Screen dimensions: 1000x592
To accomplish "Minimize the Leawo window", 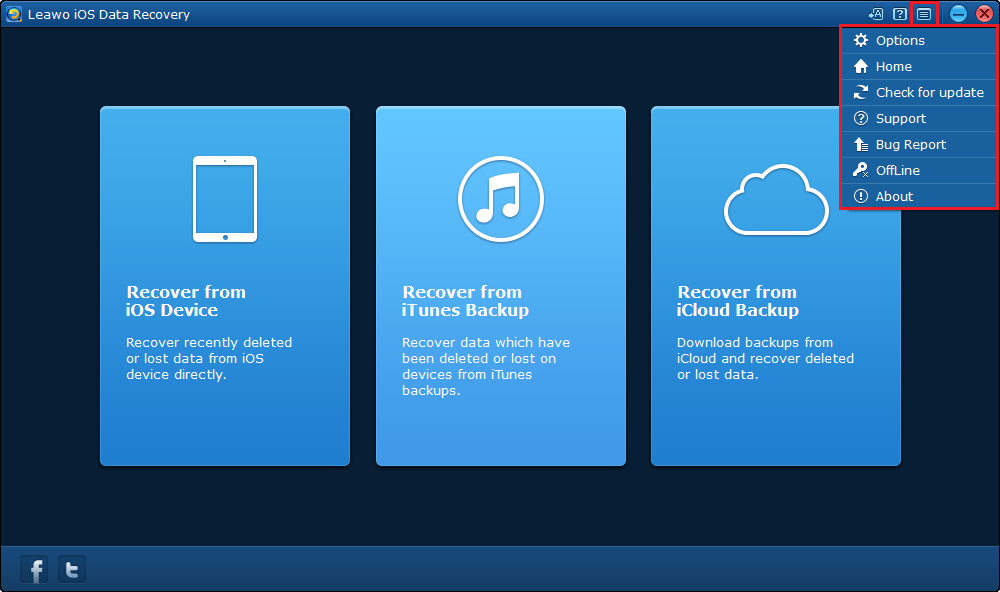I will pyautogui.click(x=958, y=13).
